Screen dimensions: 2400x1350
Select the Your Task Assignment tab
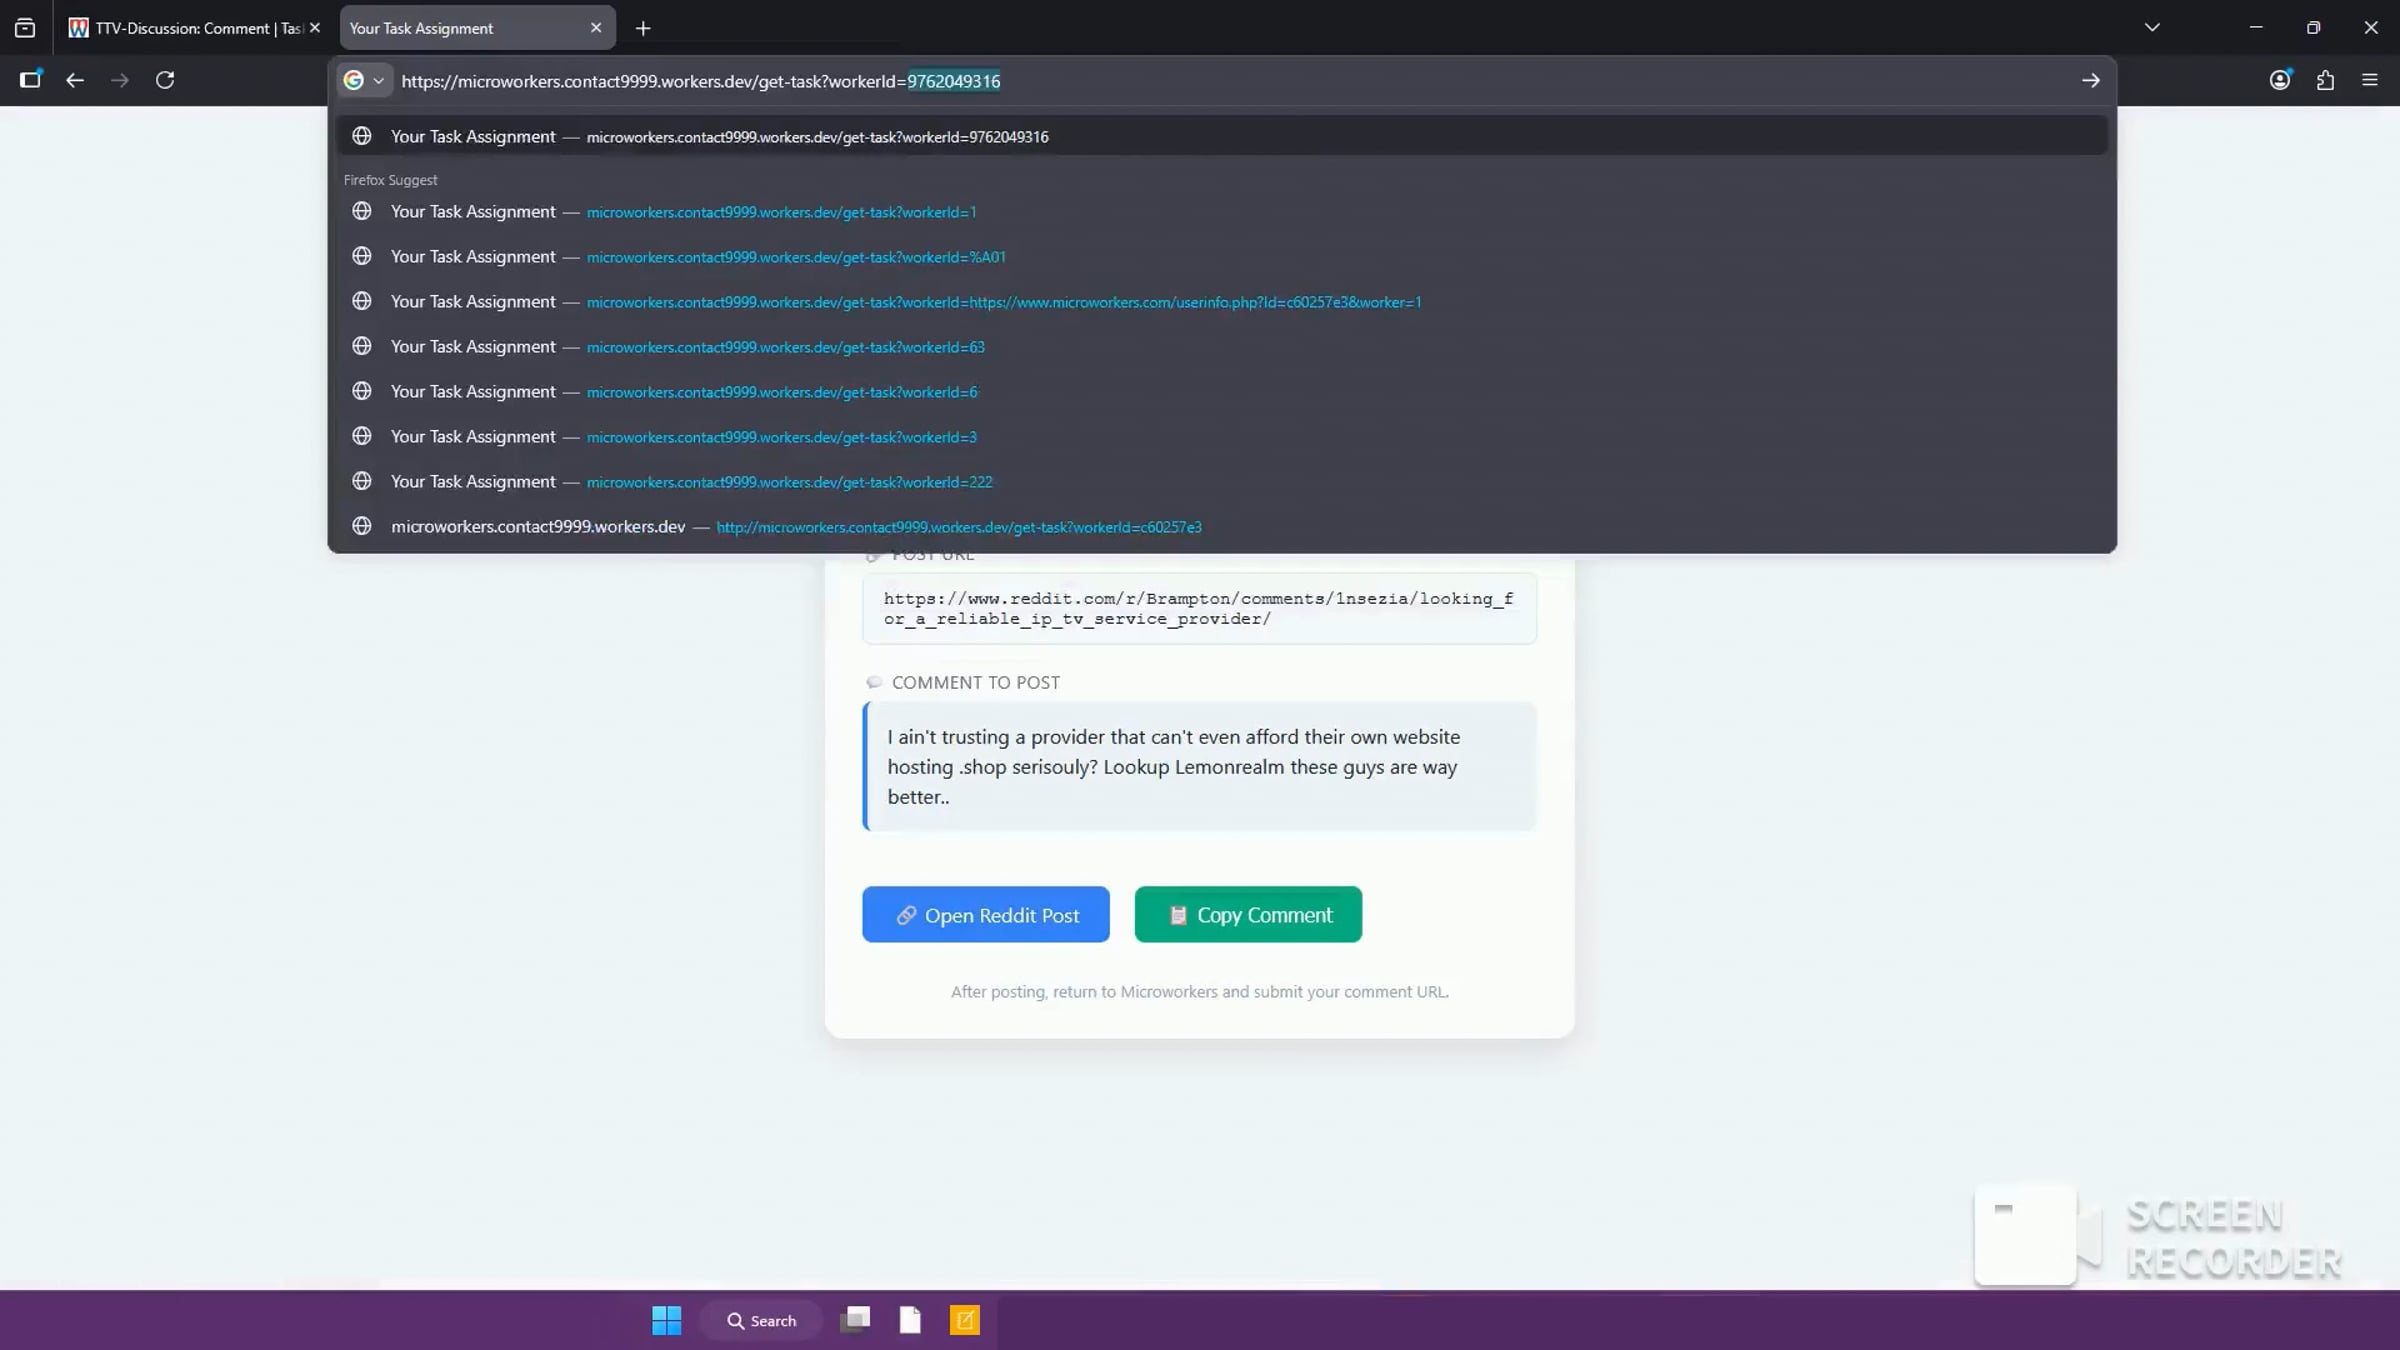(x=478, y=28)
